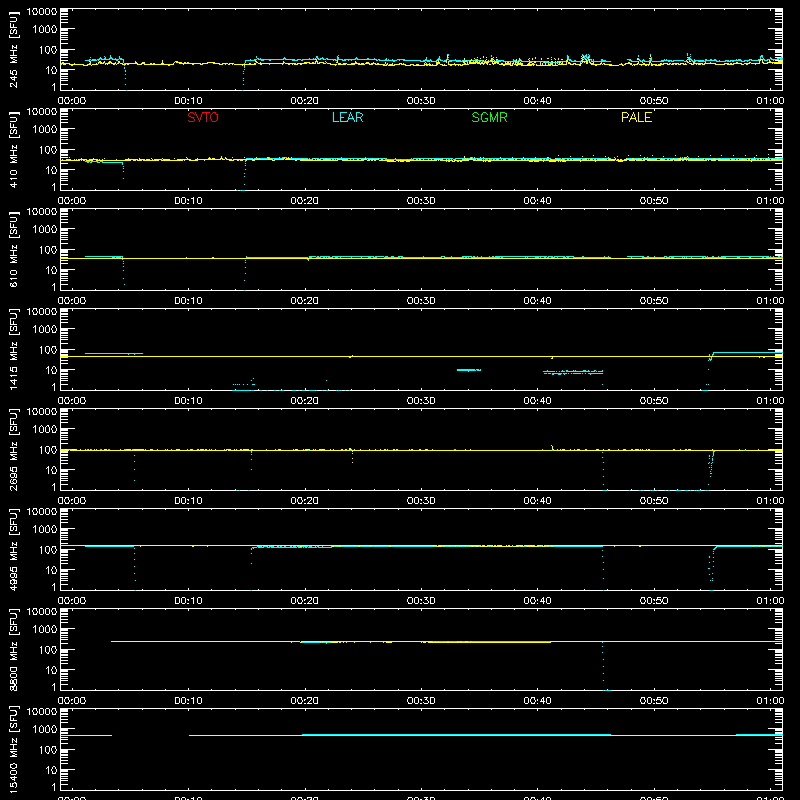This screenshot has width=800, height=800.
Task: Click 00:40 tick under 2695 MHz plot
Action: 537,501
